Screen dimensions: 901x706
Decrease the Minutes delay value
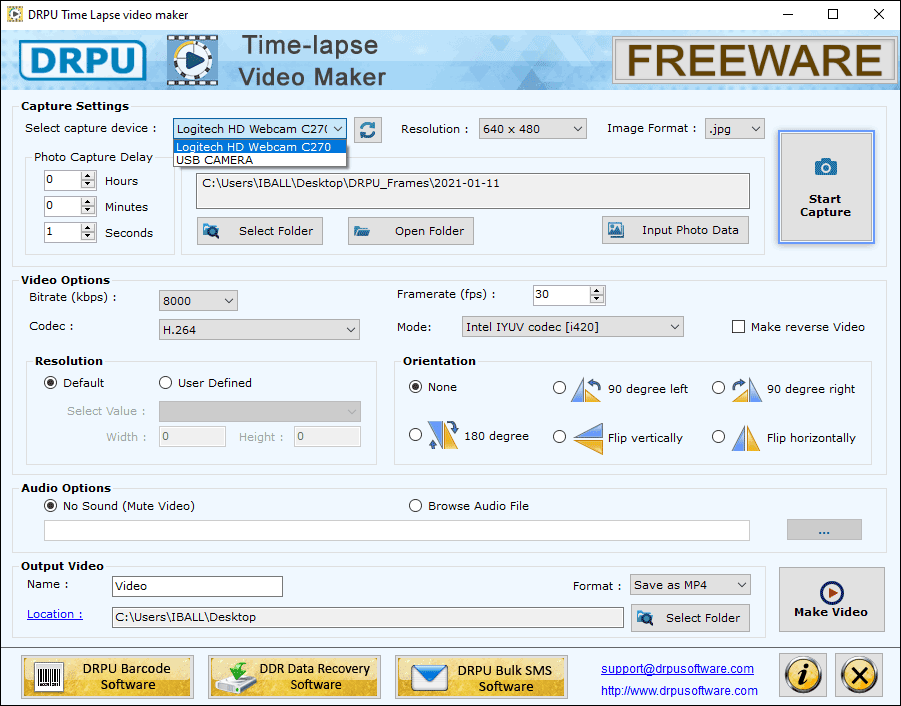point(88,210)
